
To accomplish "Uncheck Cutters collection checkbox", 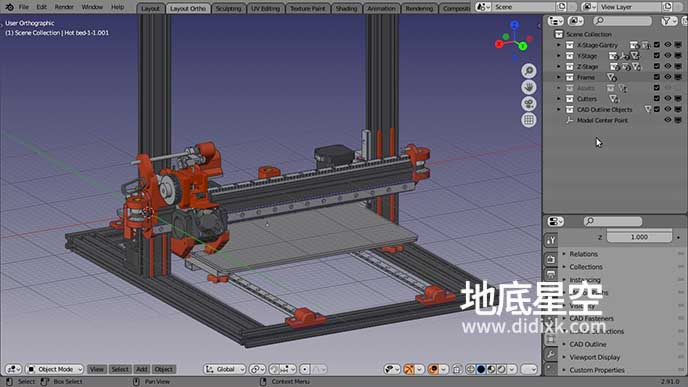I will tap(657, 99).
